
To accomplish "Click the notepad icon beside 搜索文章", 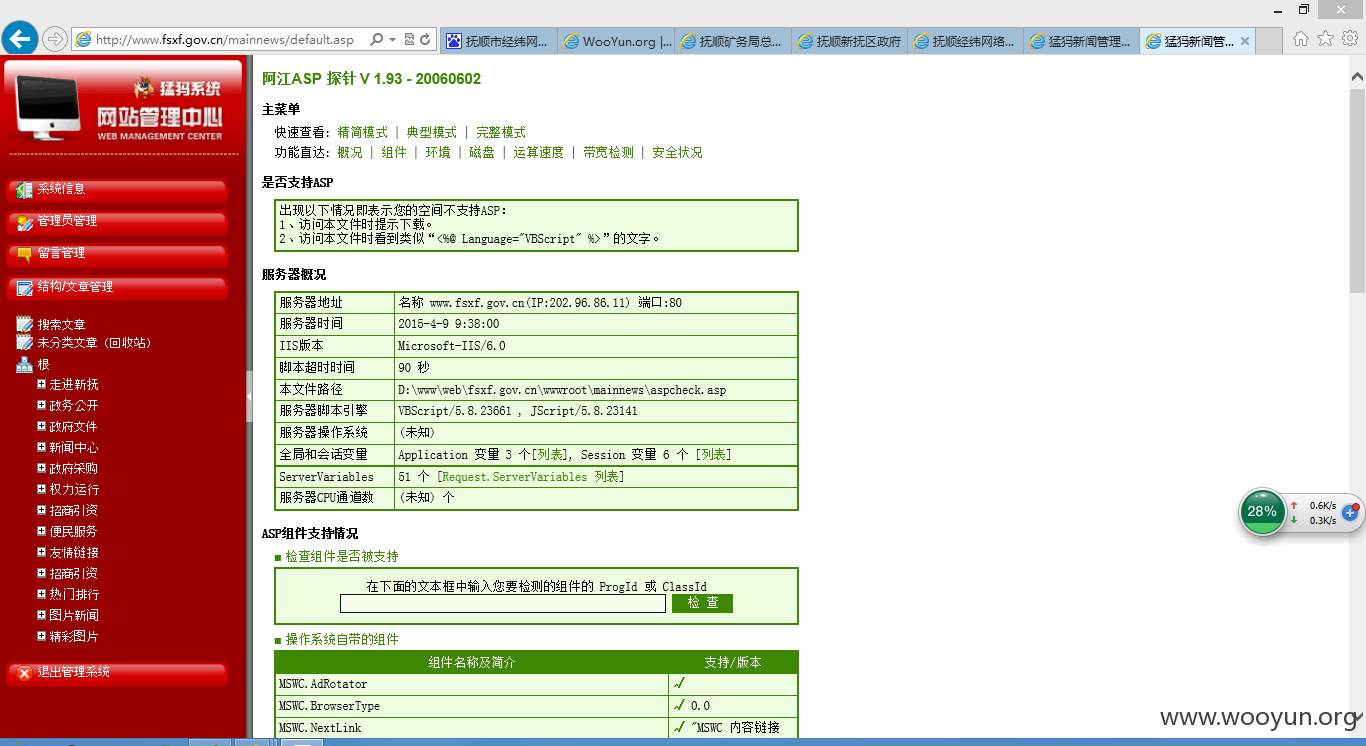I will click(24, 324).
